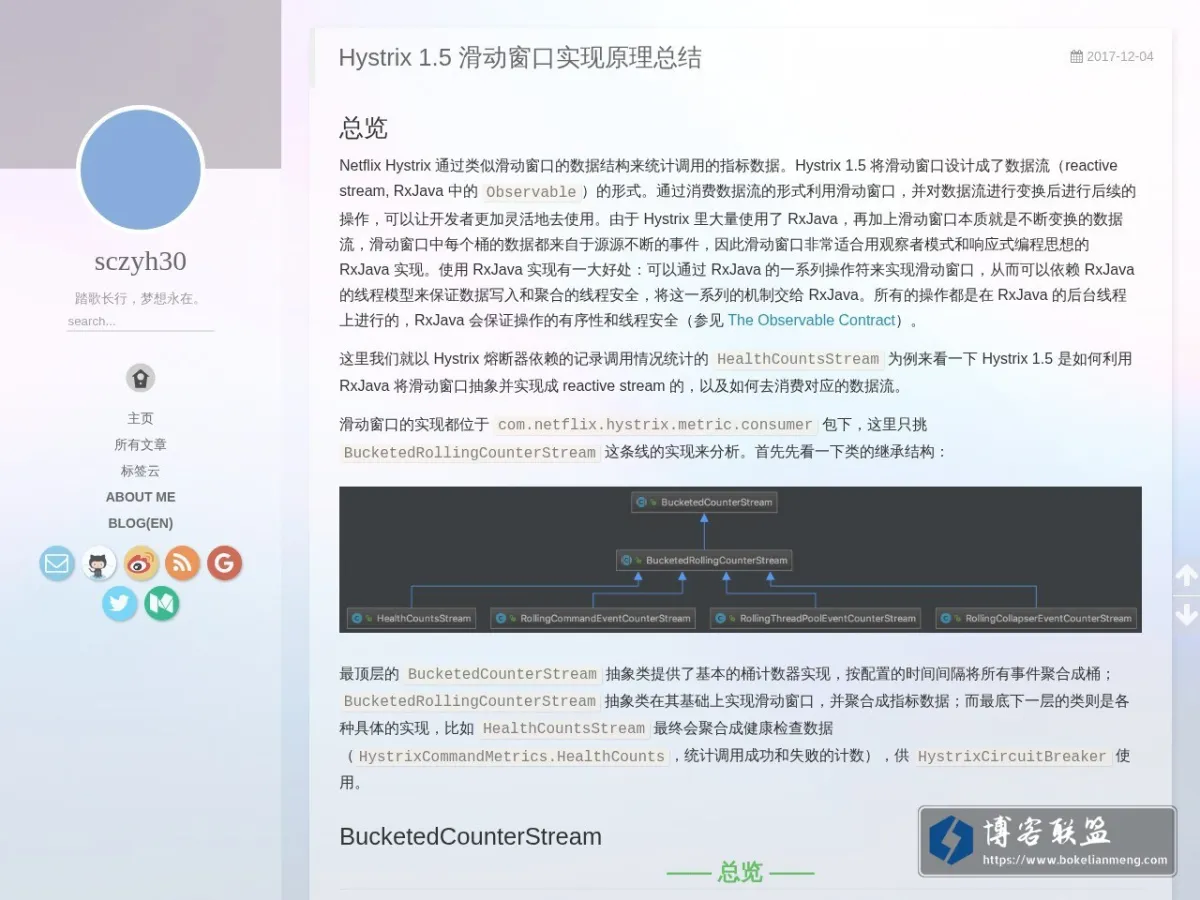Viewport: 1200px width, 900px height.
Task: Click the inline code HystrixCircuitBreaker
Action: pyautogui.click(x=1012, y=756)
